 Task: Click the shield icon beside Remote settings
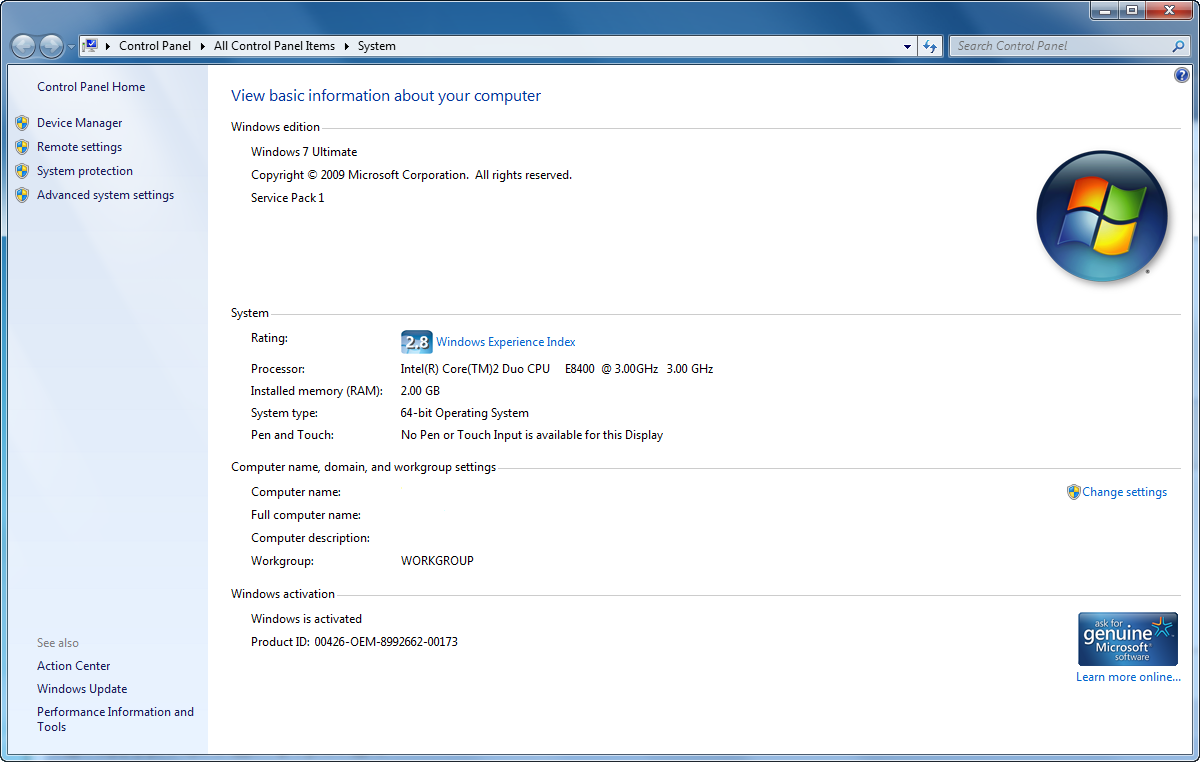(22, 147)
